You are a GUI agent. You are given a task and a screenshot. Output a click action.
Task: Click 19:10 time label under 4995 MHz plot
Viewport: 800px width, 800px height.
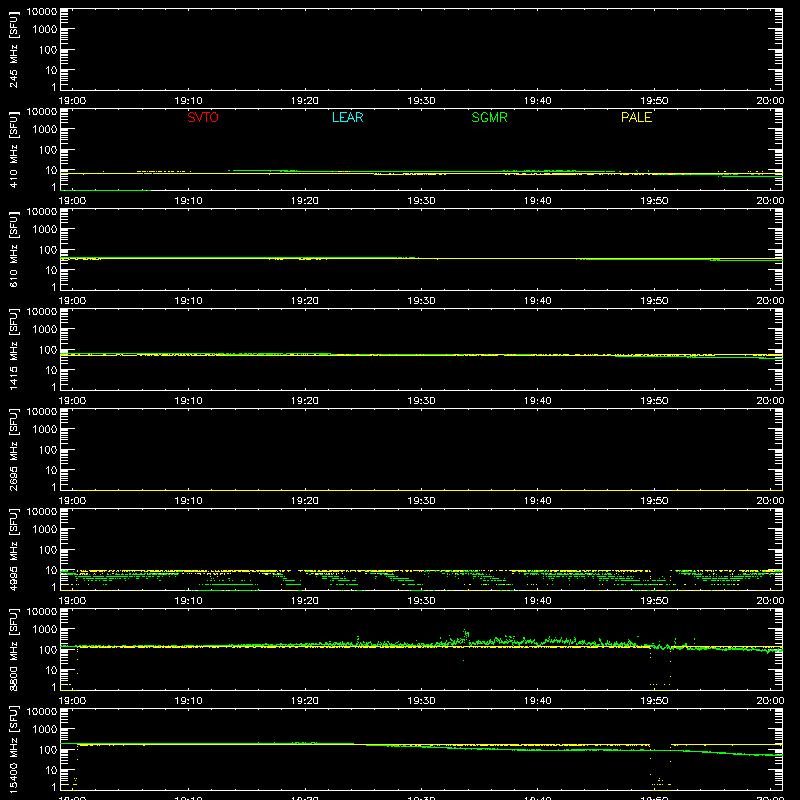tap(188, 601)
